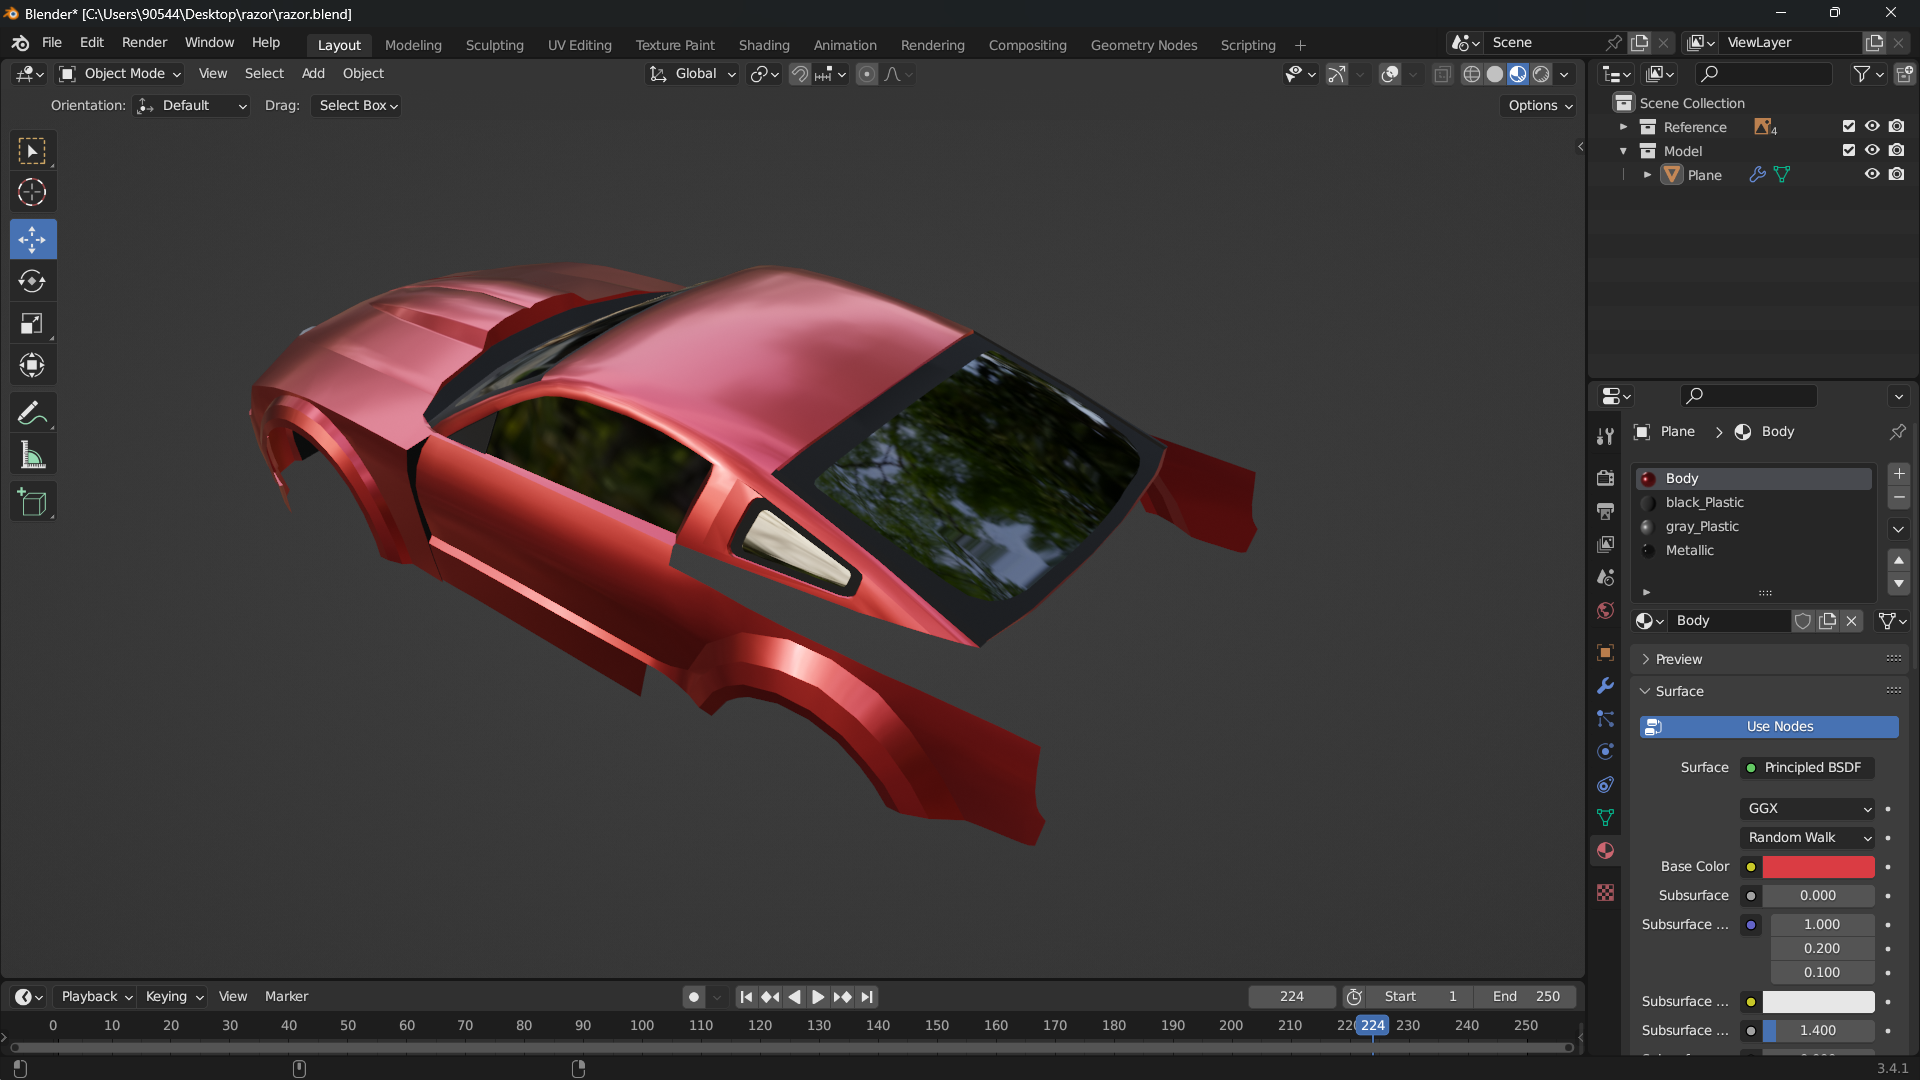
Task: Hide the Plane object in viewport
Action: pos(1872,174)
